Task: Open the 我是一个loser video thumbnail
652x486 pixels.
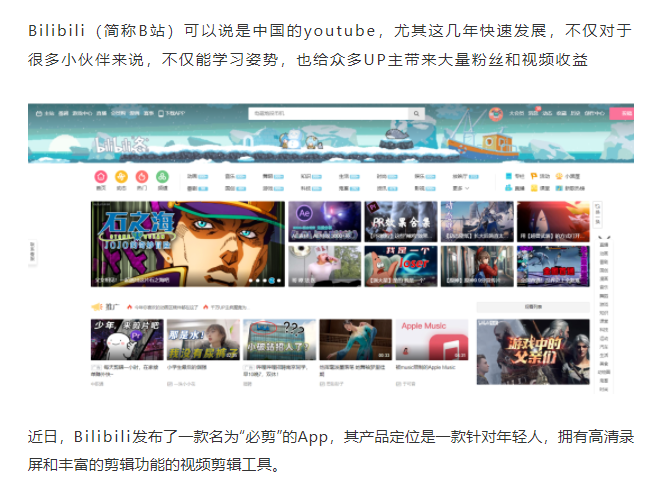Action: click(x=401, y=266)
